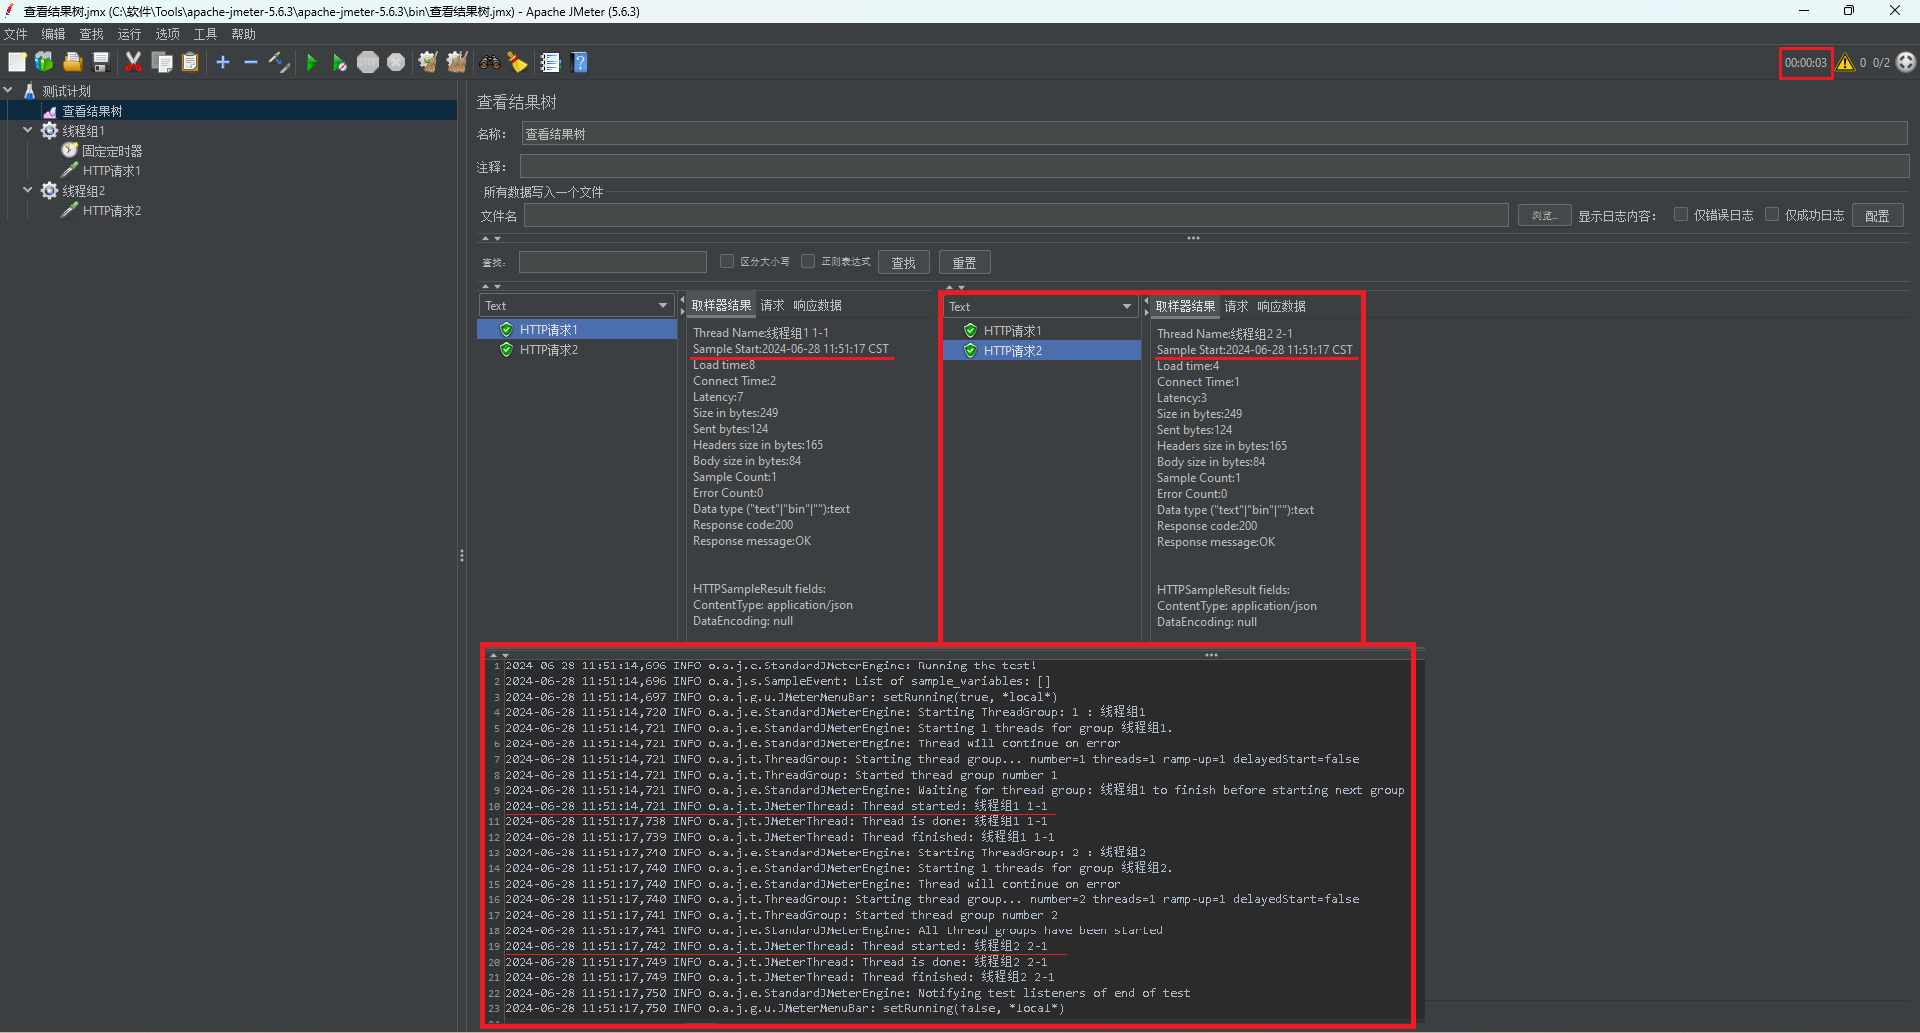Image resolution: width=1920 pixels, height=1033 pixels.
Task: Click the 名称 name input field
Action: pos(1214,134)
